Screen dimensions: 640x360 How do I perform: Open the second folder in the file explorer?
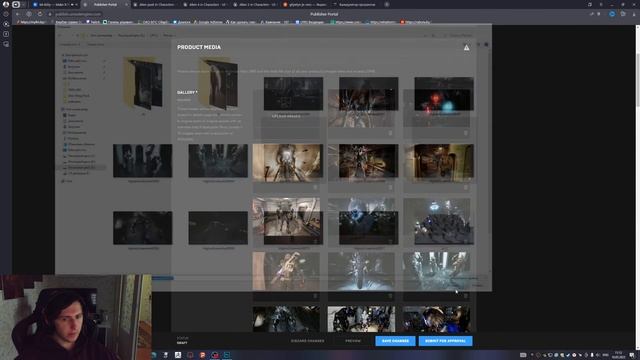[x=218, y=84]
